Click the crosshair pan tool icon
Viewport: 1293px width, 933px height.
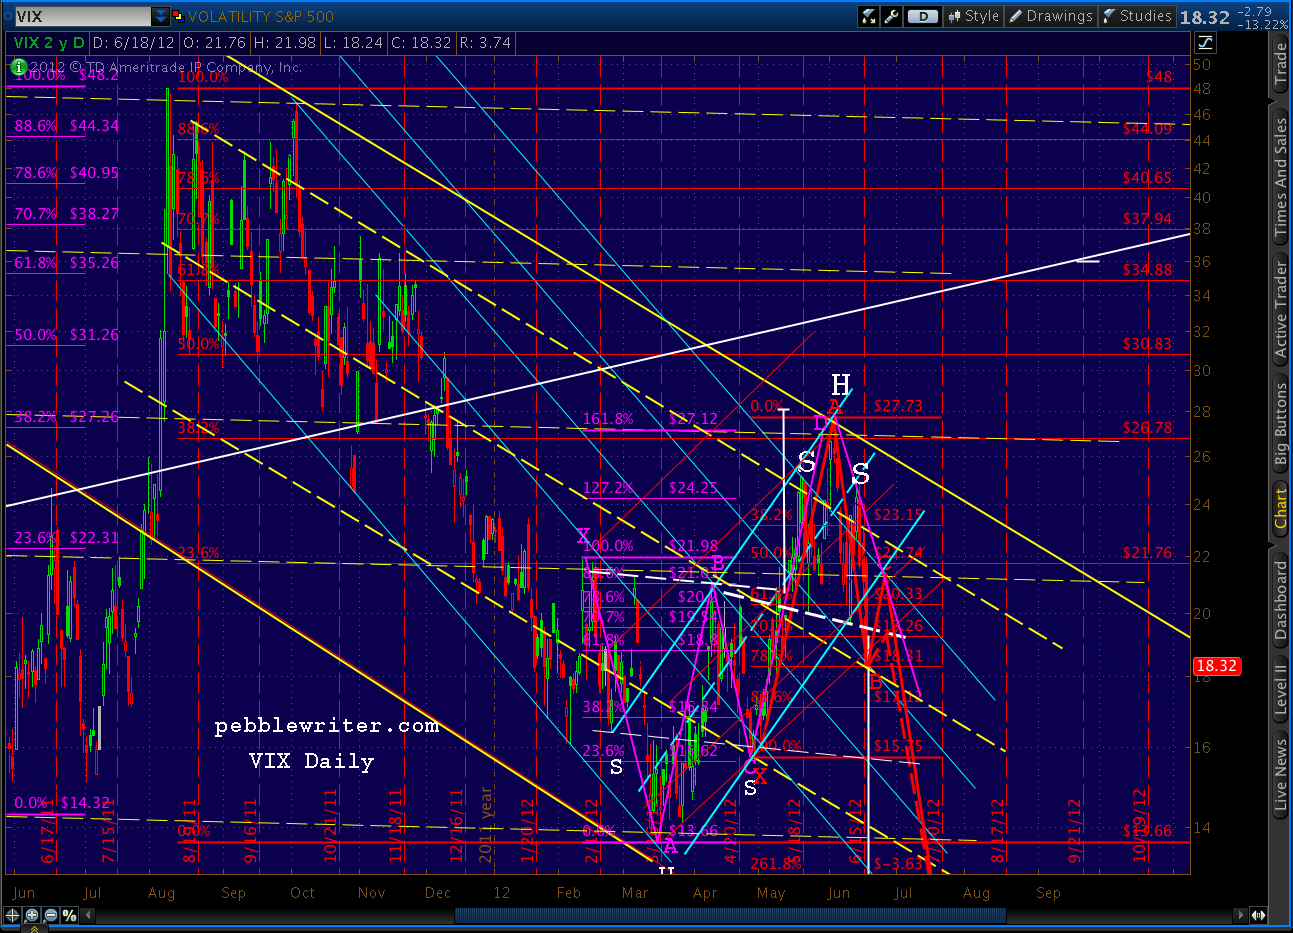click(x=14, y=915)
